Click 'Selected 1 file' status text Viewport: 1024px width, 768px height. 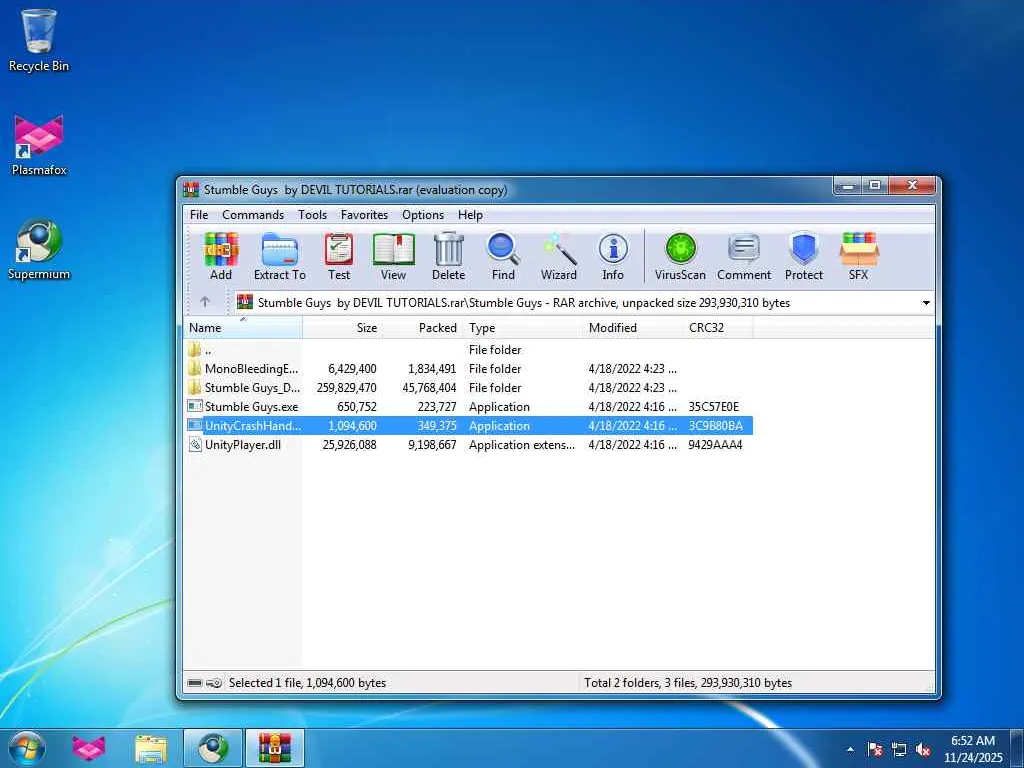point(307,683)
